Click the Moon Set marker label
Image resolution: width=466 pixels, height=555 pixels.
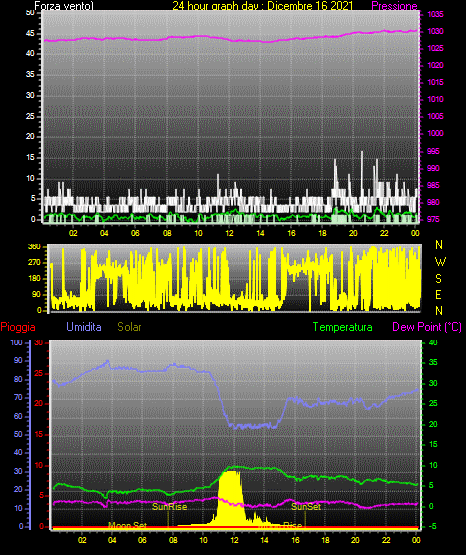127,525
